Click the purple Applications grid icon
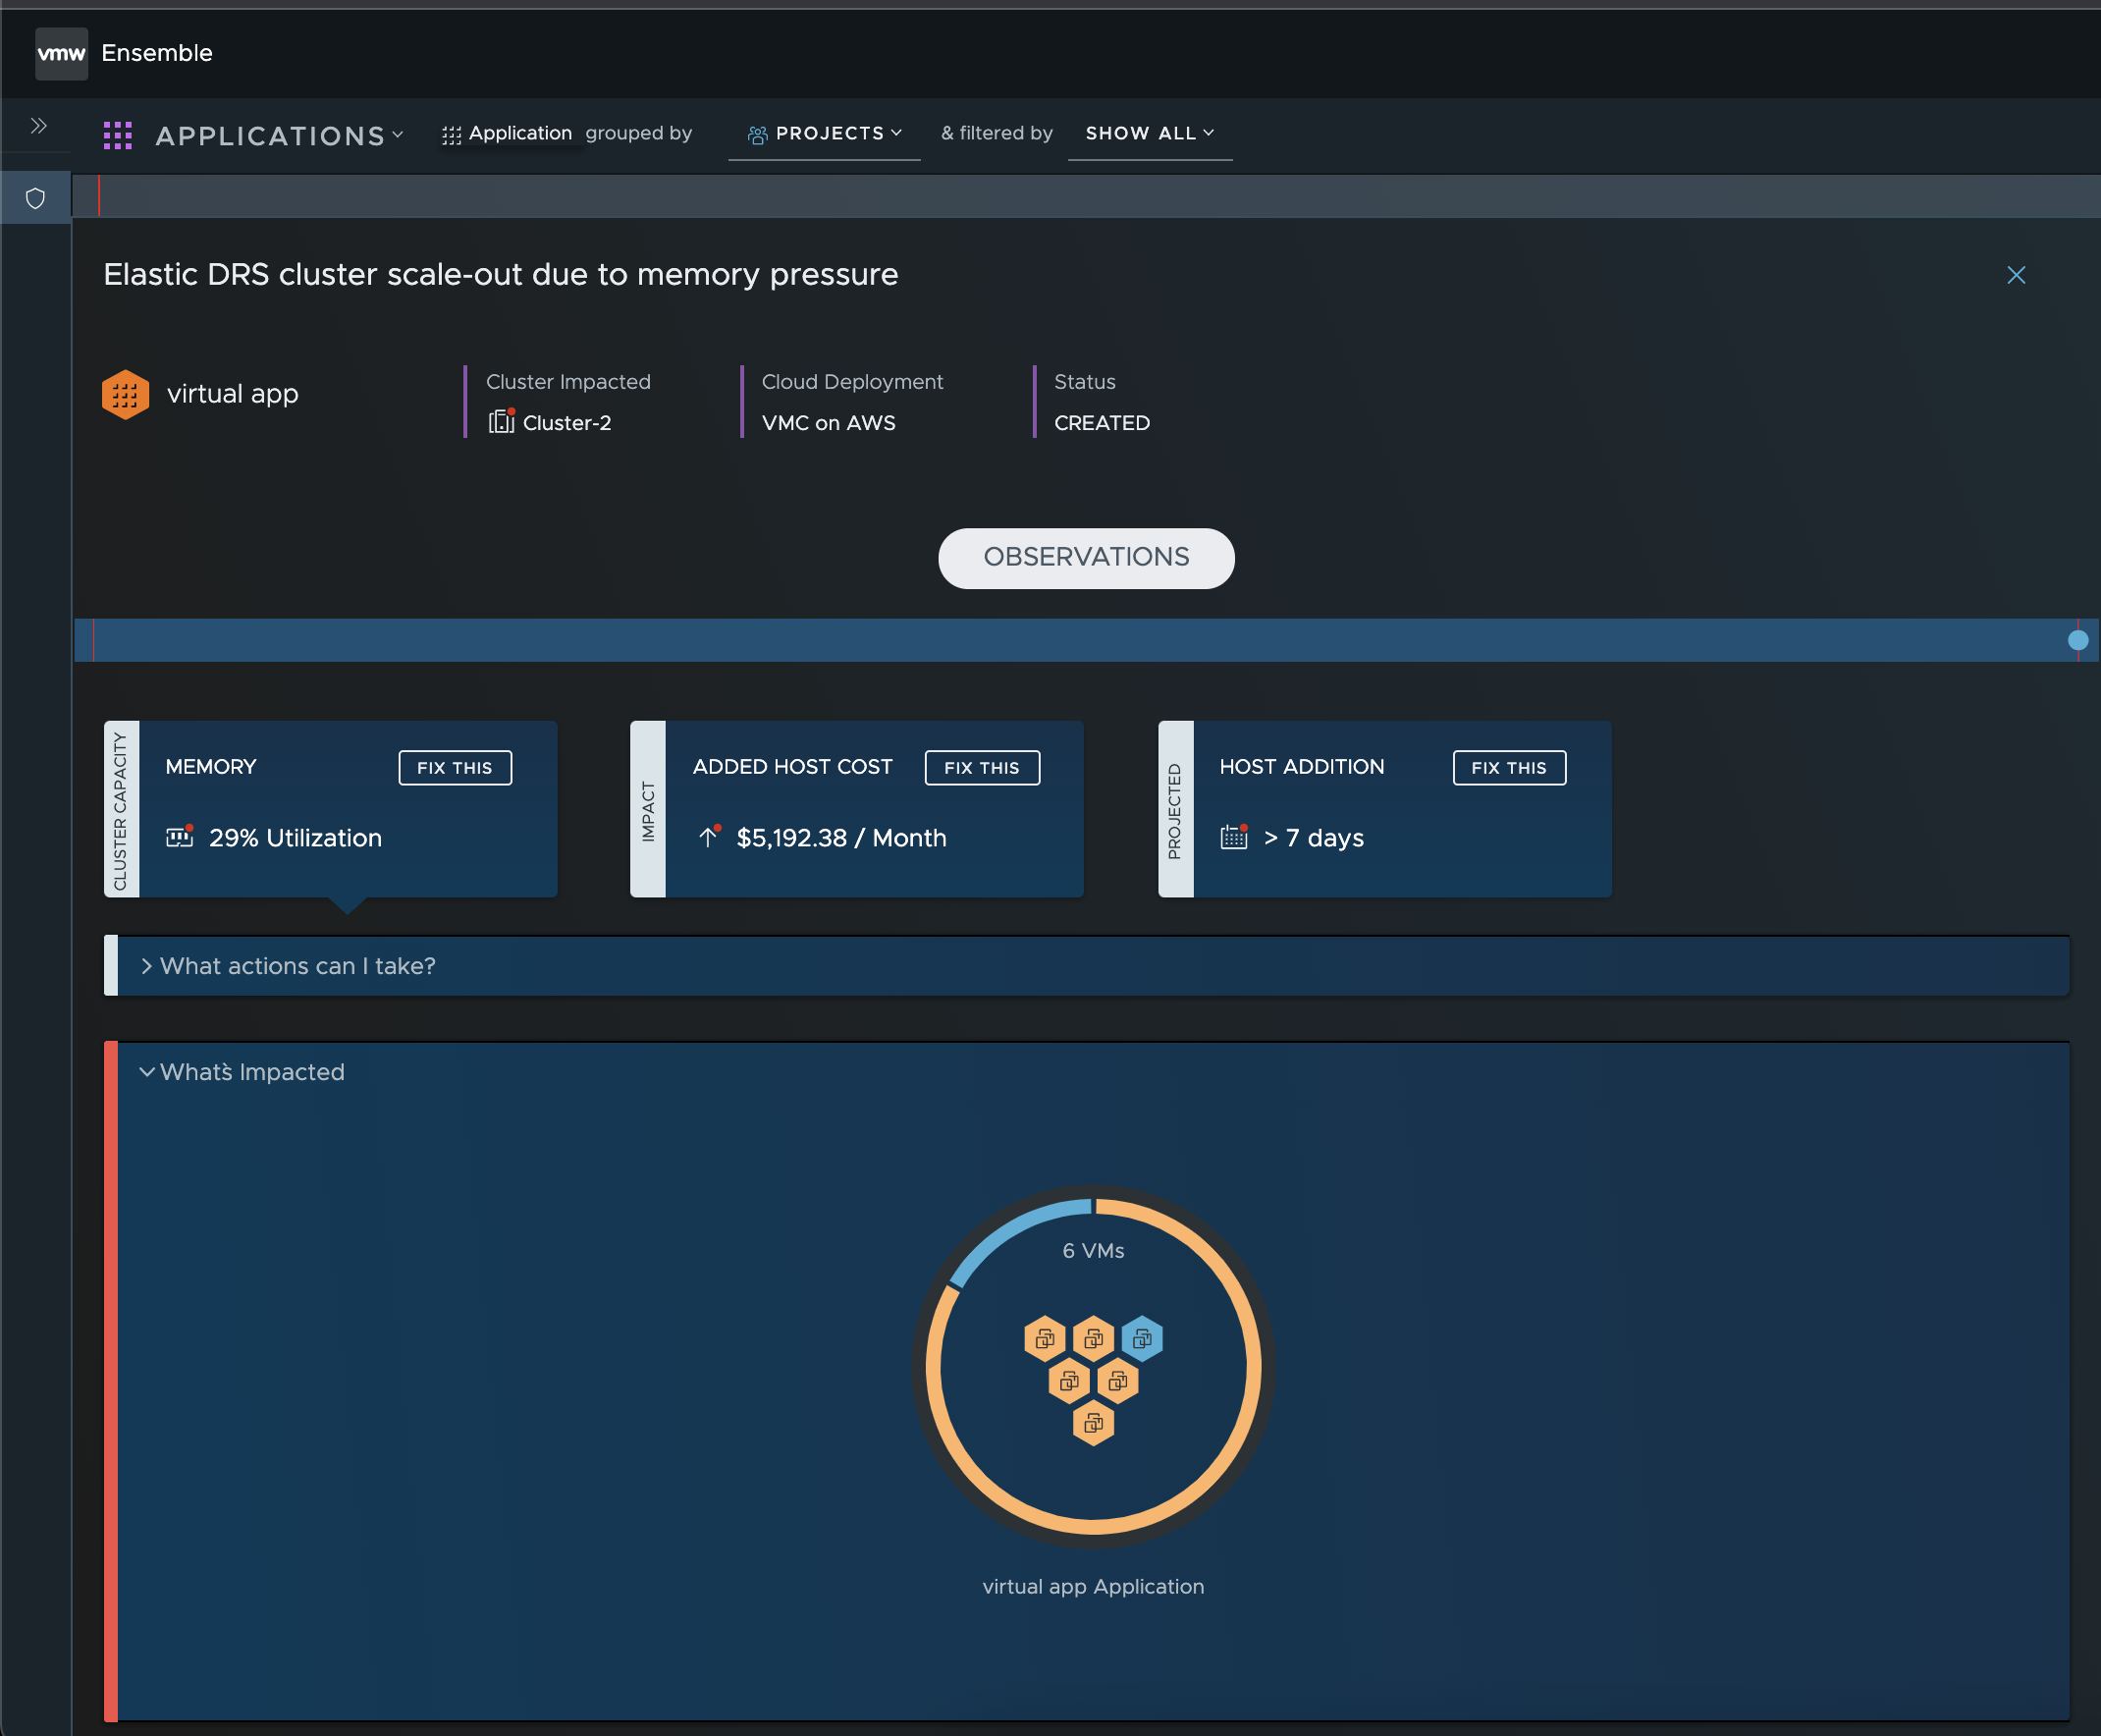The width and height of the screenshot is (2101, 1736). pyautogui.click(x=118, y=135)
